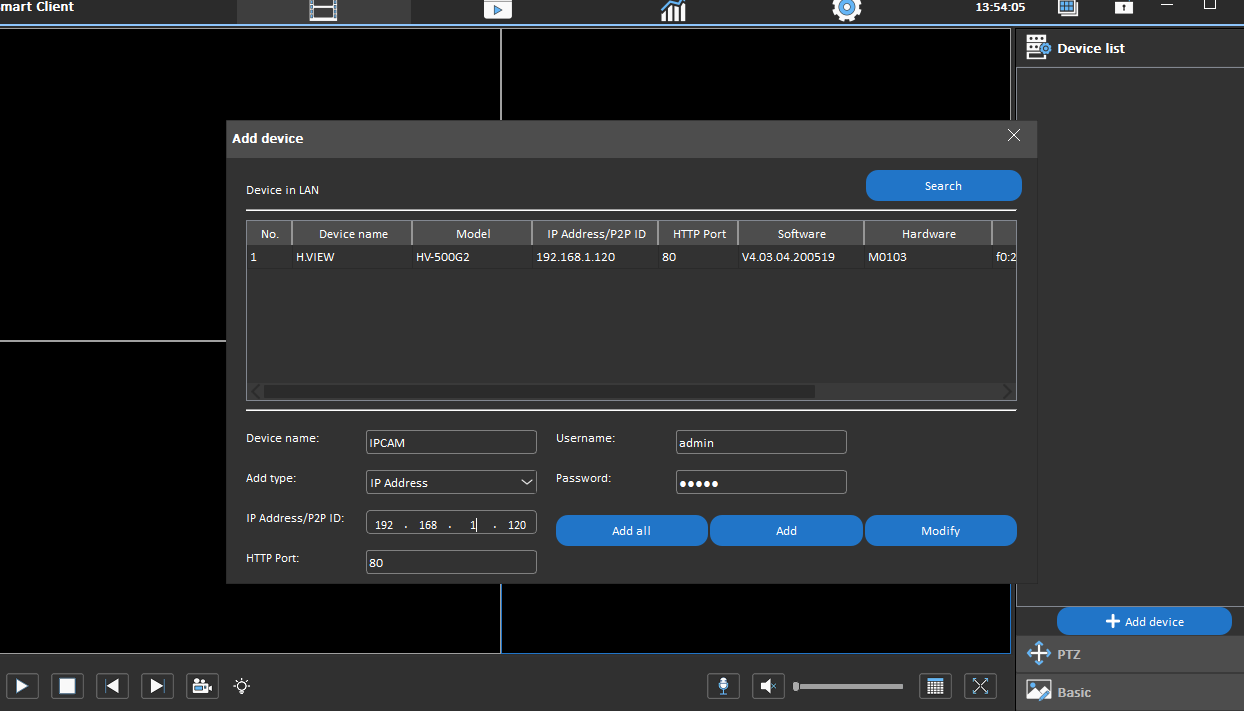Toggle the microphone talk button
The height and width of the screenshot is (711, 1244).
click(x=722, y=686)
